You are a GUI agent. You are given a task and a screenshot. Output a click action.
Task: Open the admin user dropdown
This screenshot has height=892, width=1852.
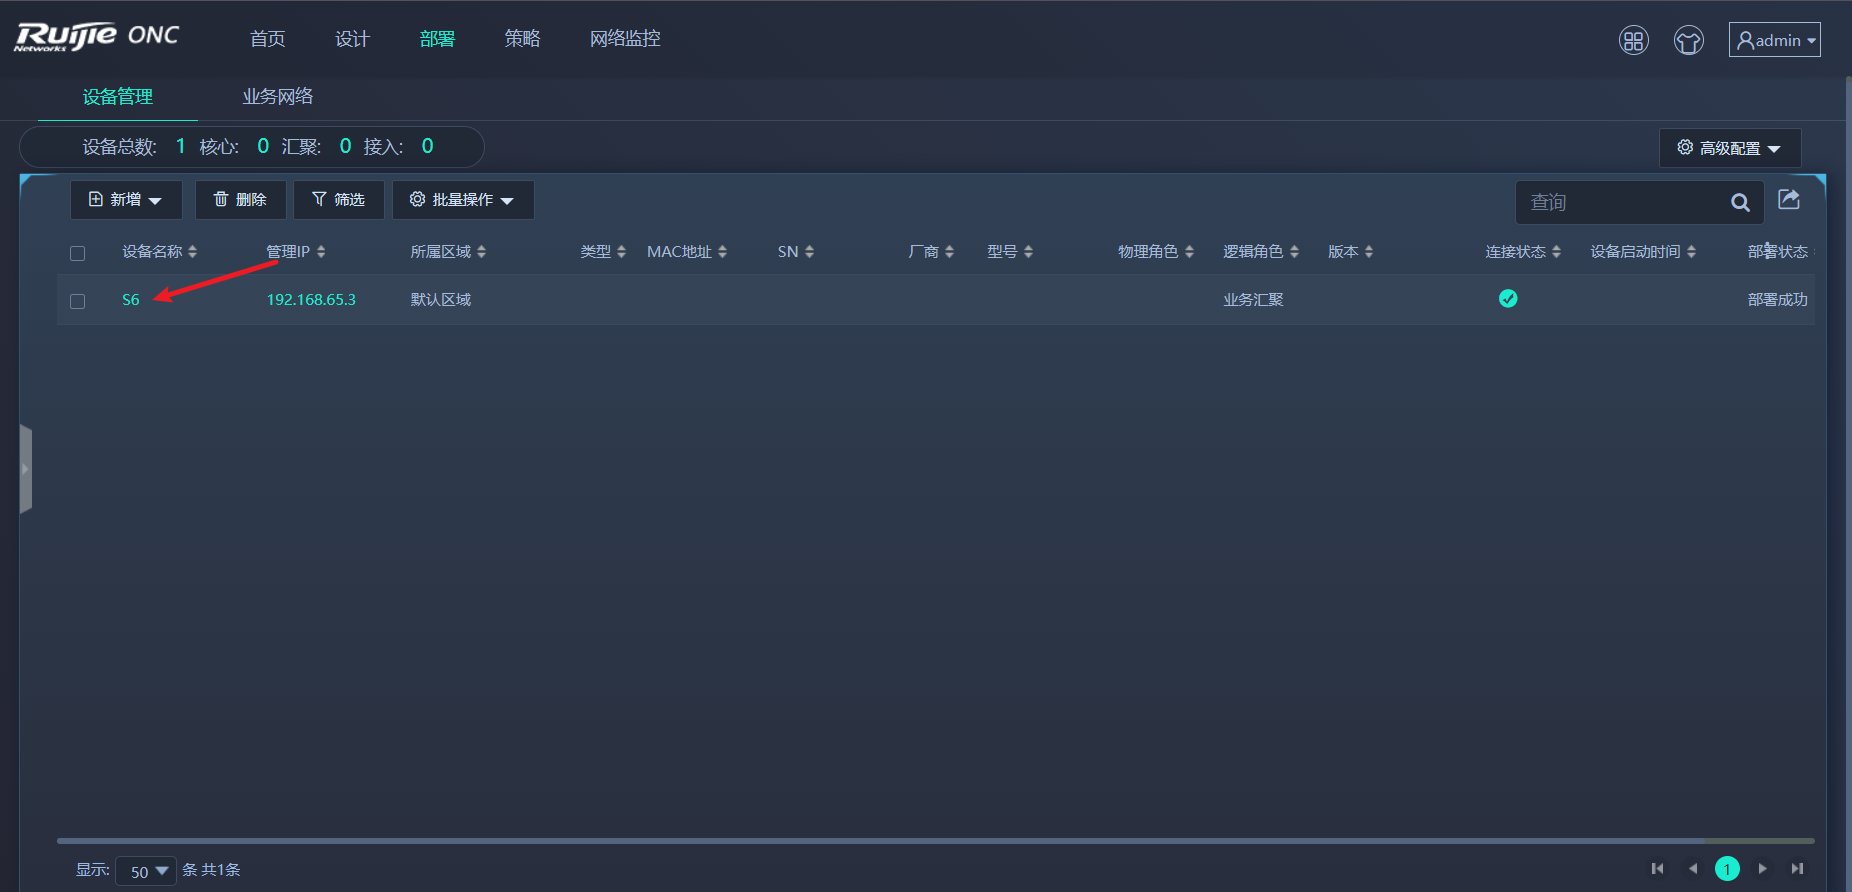tap(1775, 40)
